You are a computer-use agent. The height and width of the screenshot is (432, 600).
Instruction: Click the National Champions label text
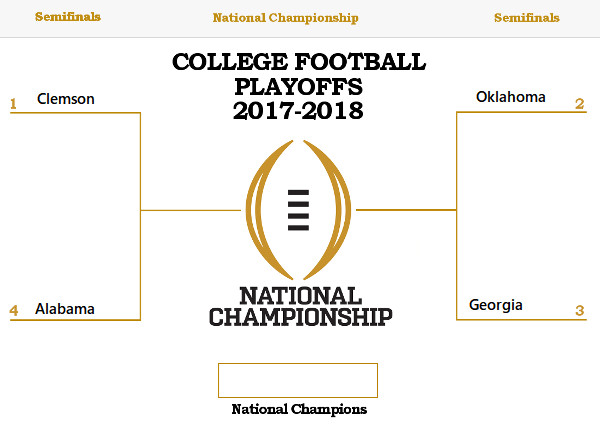299,409
